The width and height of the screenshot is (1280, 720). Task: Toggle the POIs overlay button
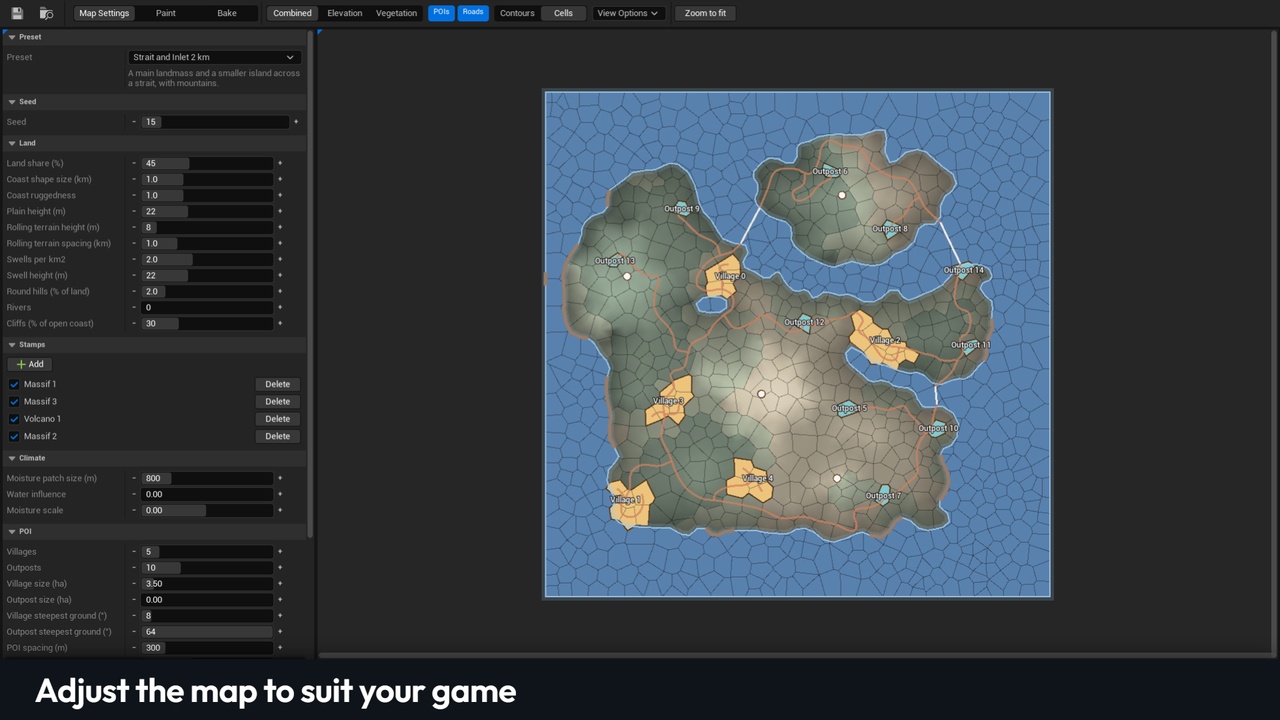point(441,13)
